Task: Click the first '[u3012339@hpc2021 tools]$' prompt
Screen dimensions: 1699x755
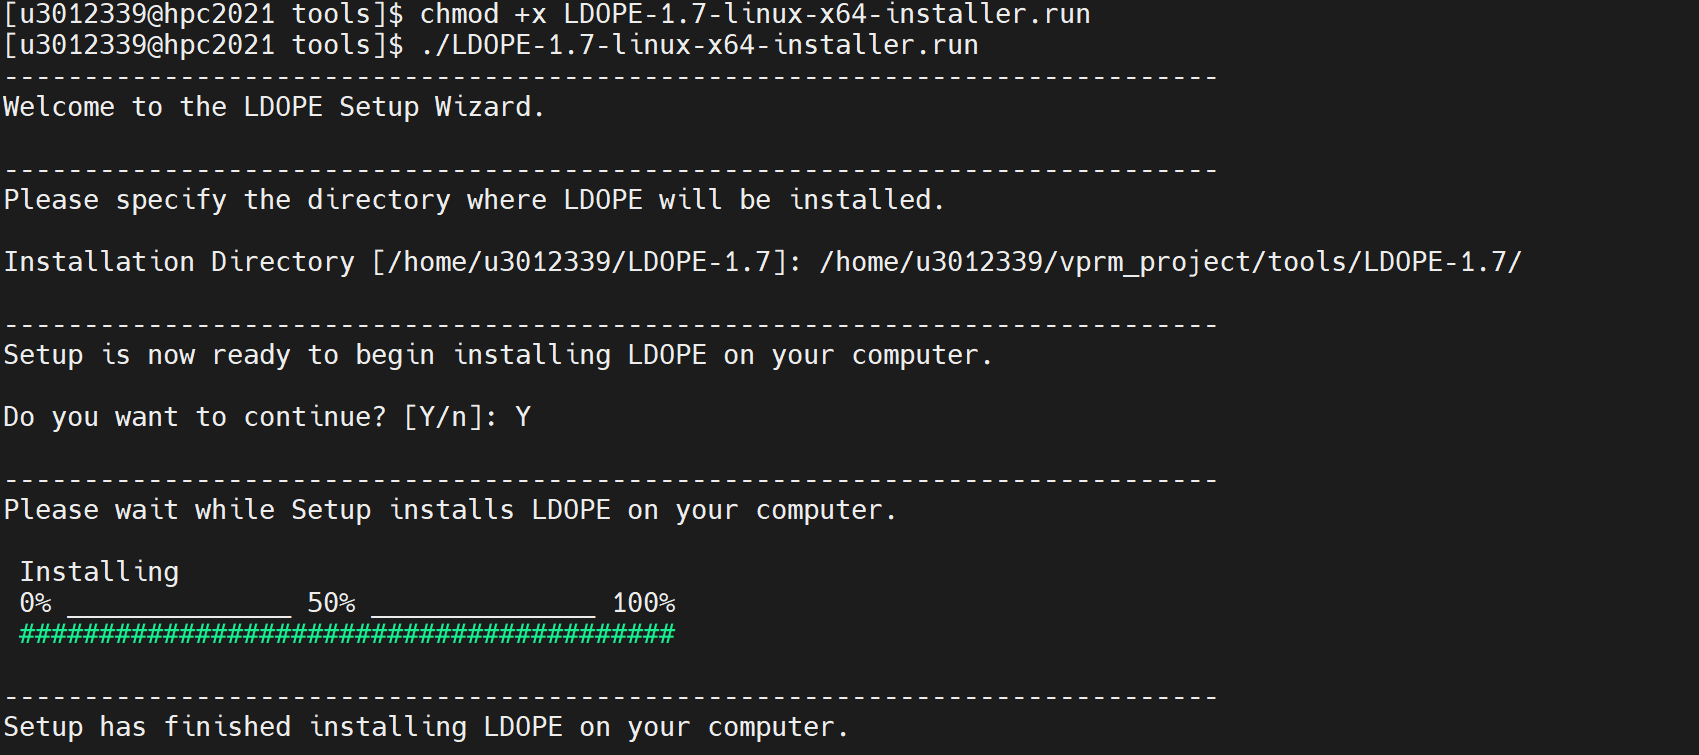Action: point(204,14)
